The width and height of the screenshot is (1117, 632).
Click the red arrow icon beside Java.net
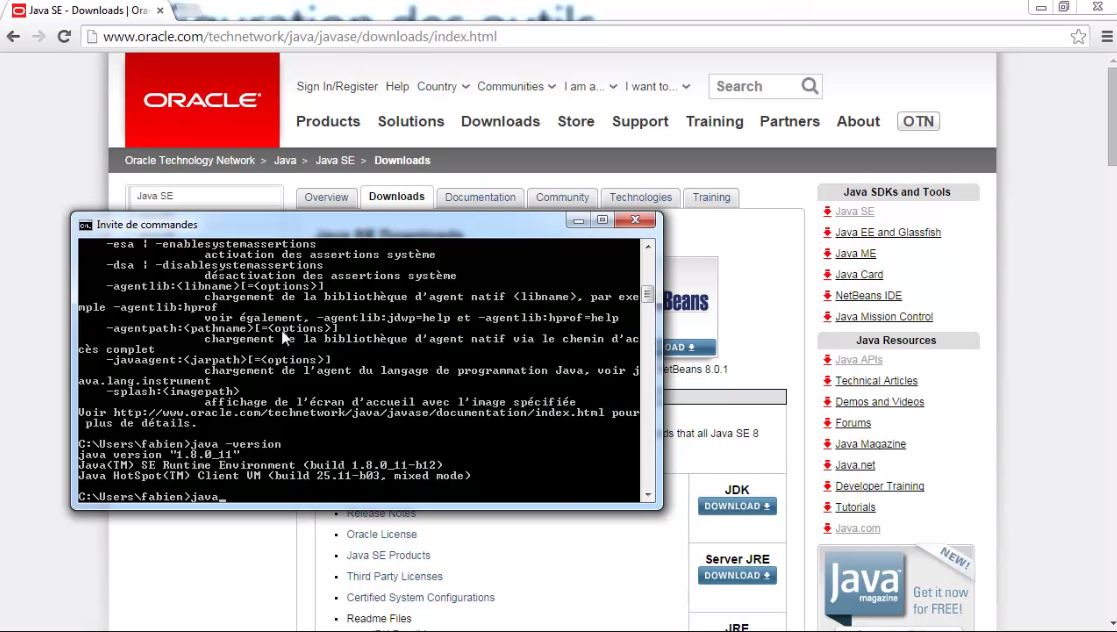point(827,465)
